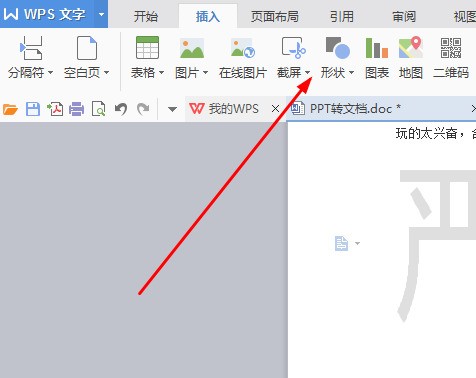This screenshot has width=476, height=378.
Task: Export to PDF icon
Action: click(x=55, y=109)
